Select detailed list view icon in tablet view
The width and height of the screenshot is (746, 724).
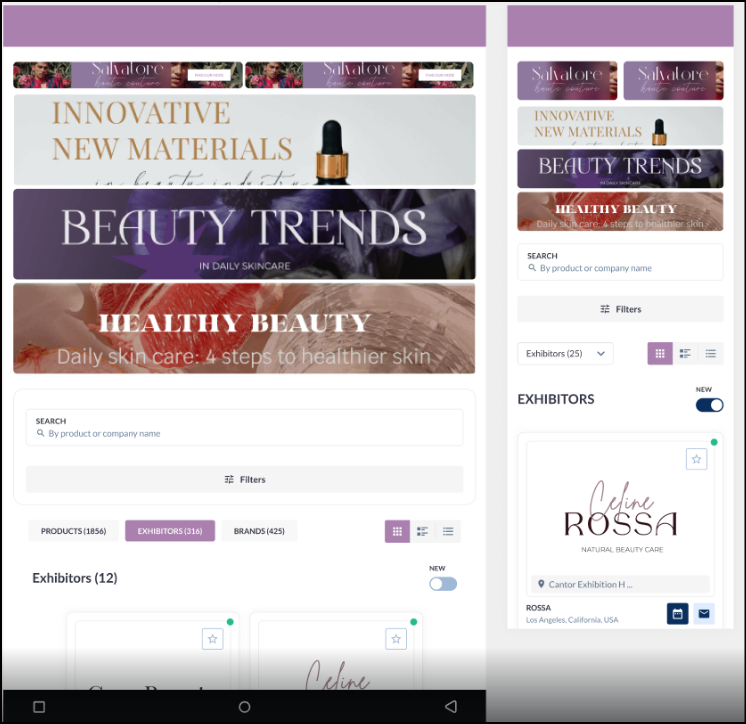[x=422, y=531]
